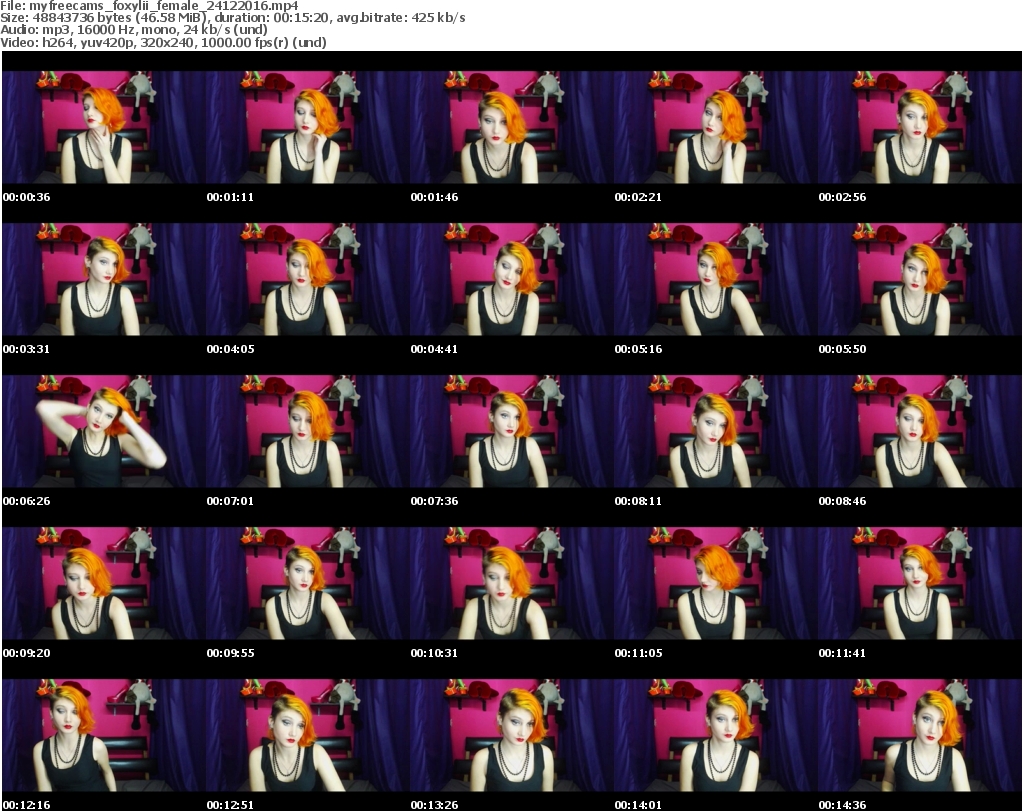Select the thumbnail timestamped 00:01:11
This screenshot has height=811, width=1024.
click(x=308, y=127)
